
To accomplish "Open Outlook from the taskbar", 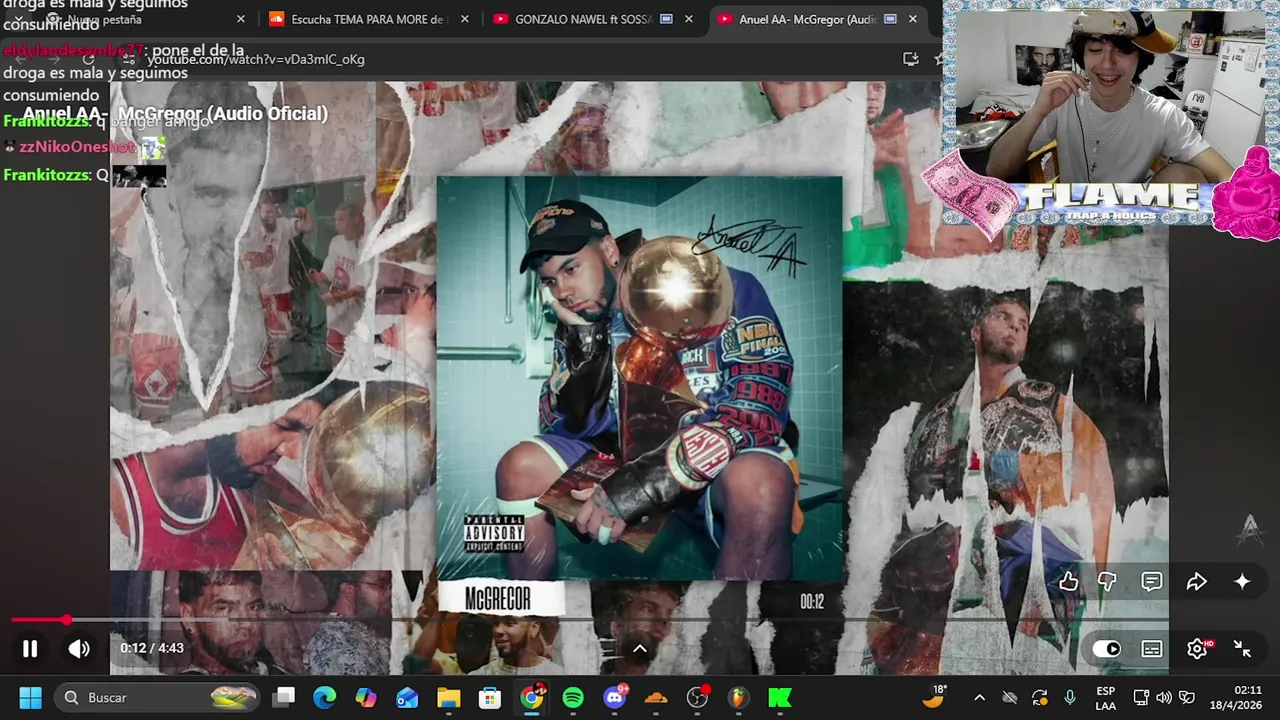I will point(407,697).
